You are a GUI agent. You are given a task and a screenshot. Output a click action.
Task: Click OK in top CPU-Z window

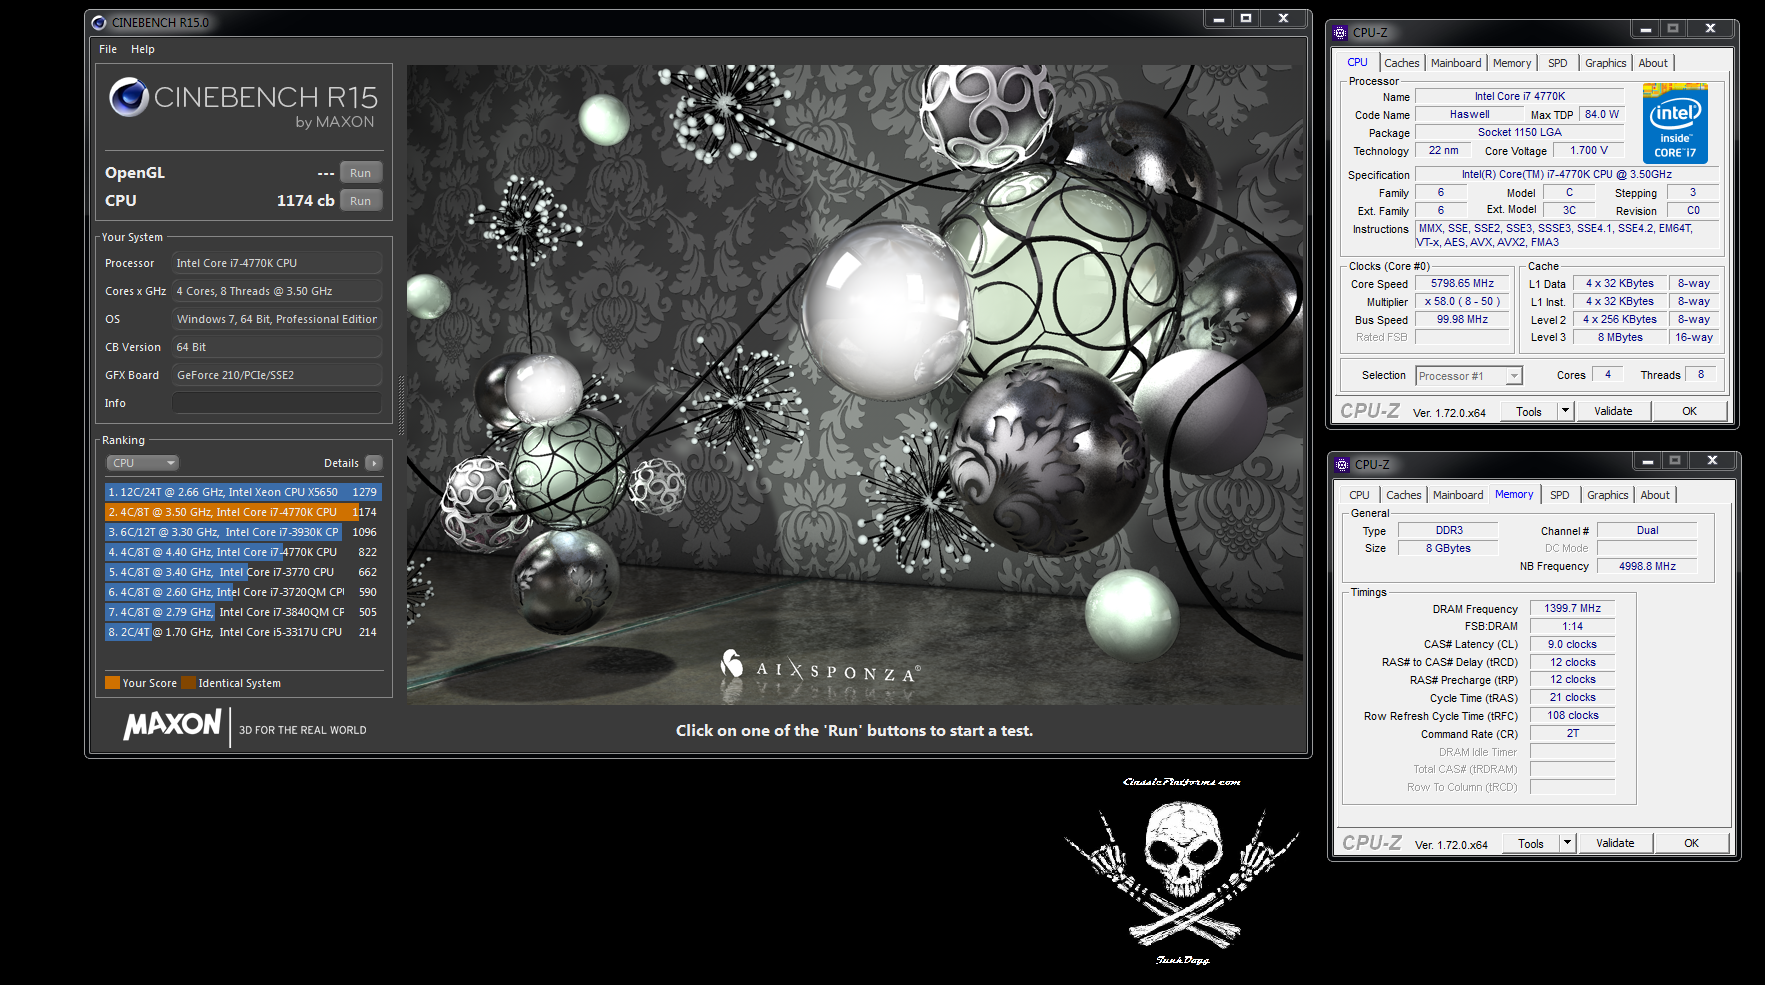1689,411
